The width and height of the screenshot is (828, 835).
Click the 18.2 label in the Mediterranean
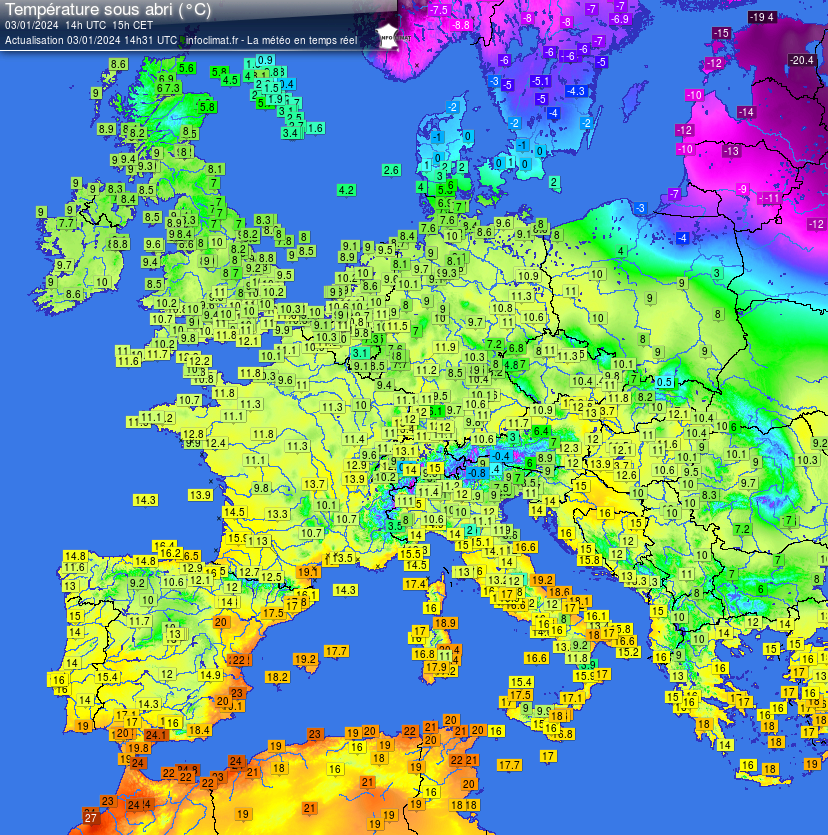click(x=277, y=677)
